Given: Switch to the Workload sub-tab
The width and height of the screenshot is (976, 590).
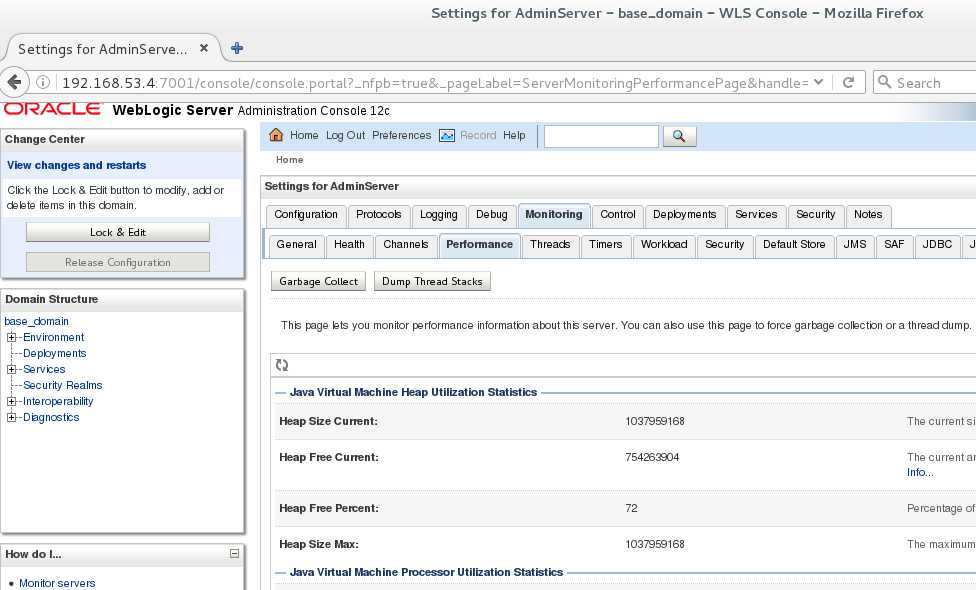Looking at the screenshot, I should 664,245.
